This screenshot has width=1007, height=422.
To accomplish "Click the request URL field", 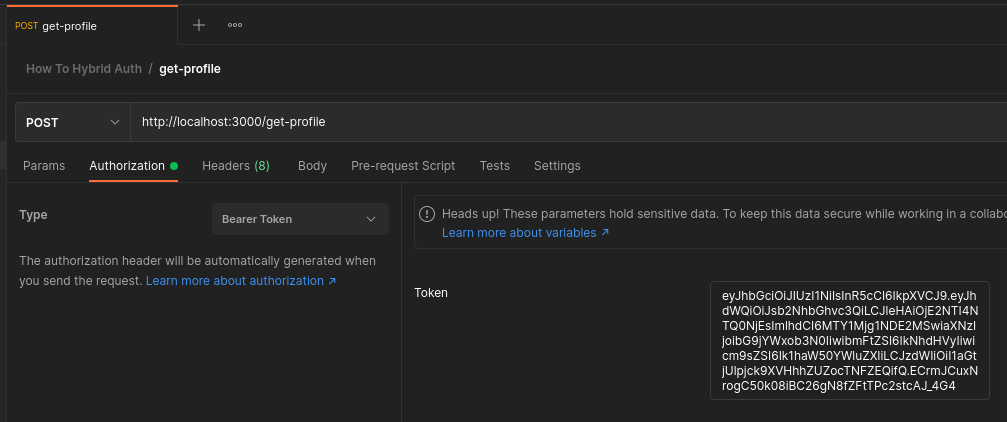I will click(x=560, y=122).
